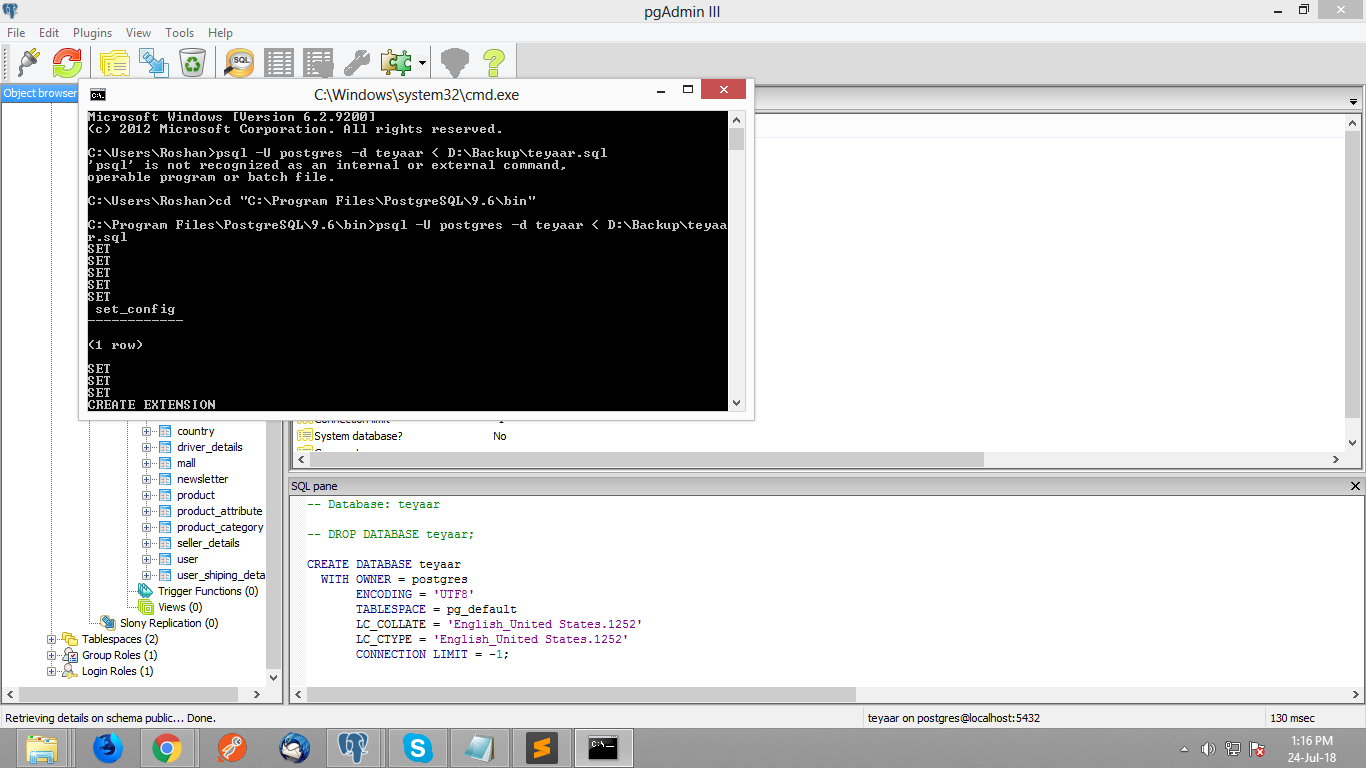Image resolution: width=1366 pixels, height=768 pixels.
Task: Open File menu
Action: pyautogui.click(x=16, y=33)
